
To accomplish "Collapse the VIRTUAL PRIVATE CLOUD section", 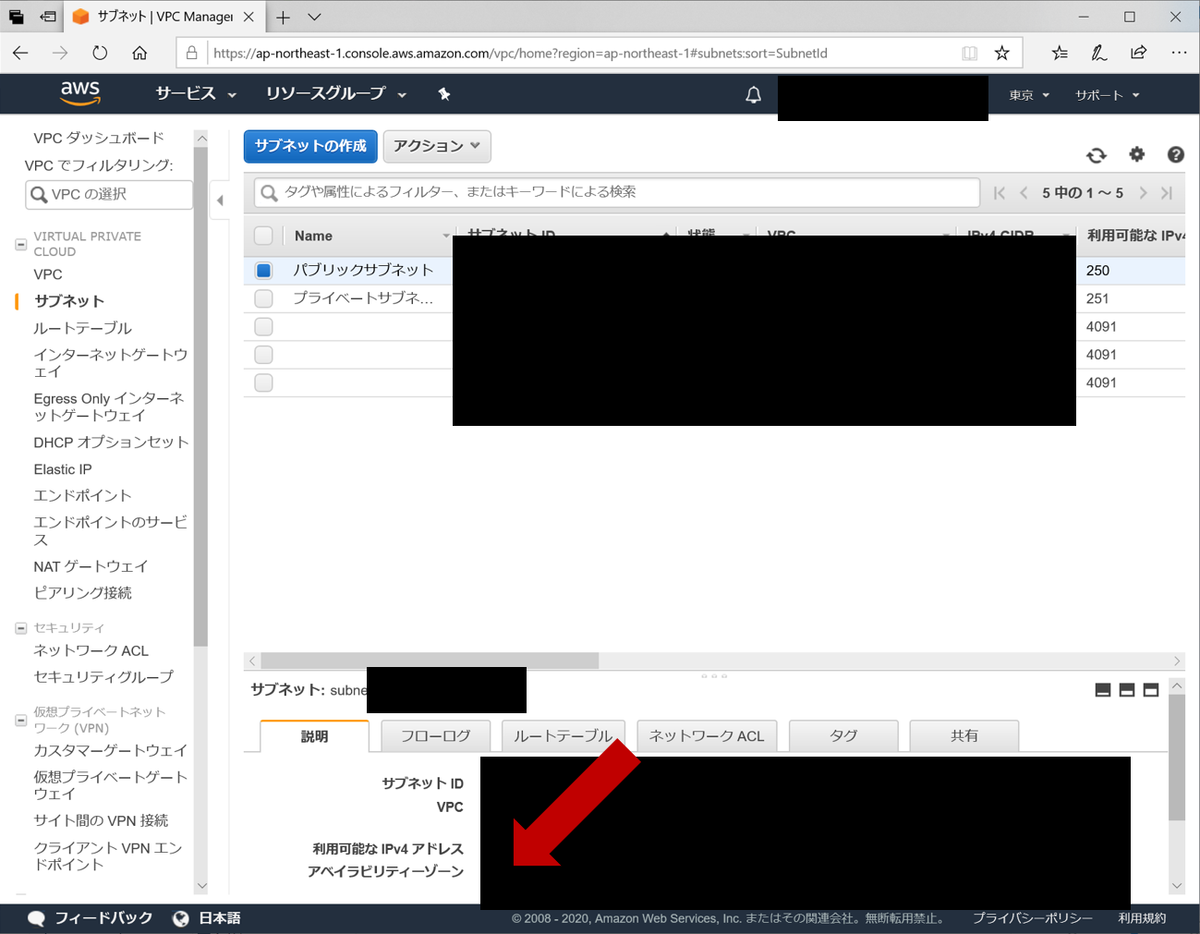I will tap(21, 244).
